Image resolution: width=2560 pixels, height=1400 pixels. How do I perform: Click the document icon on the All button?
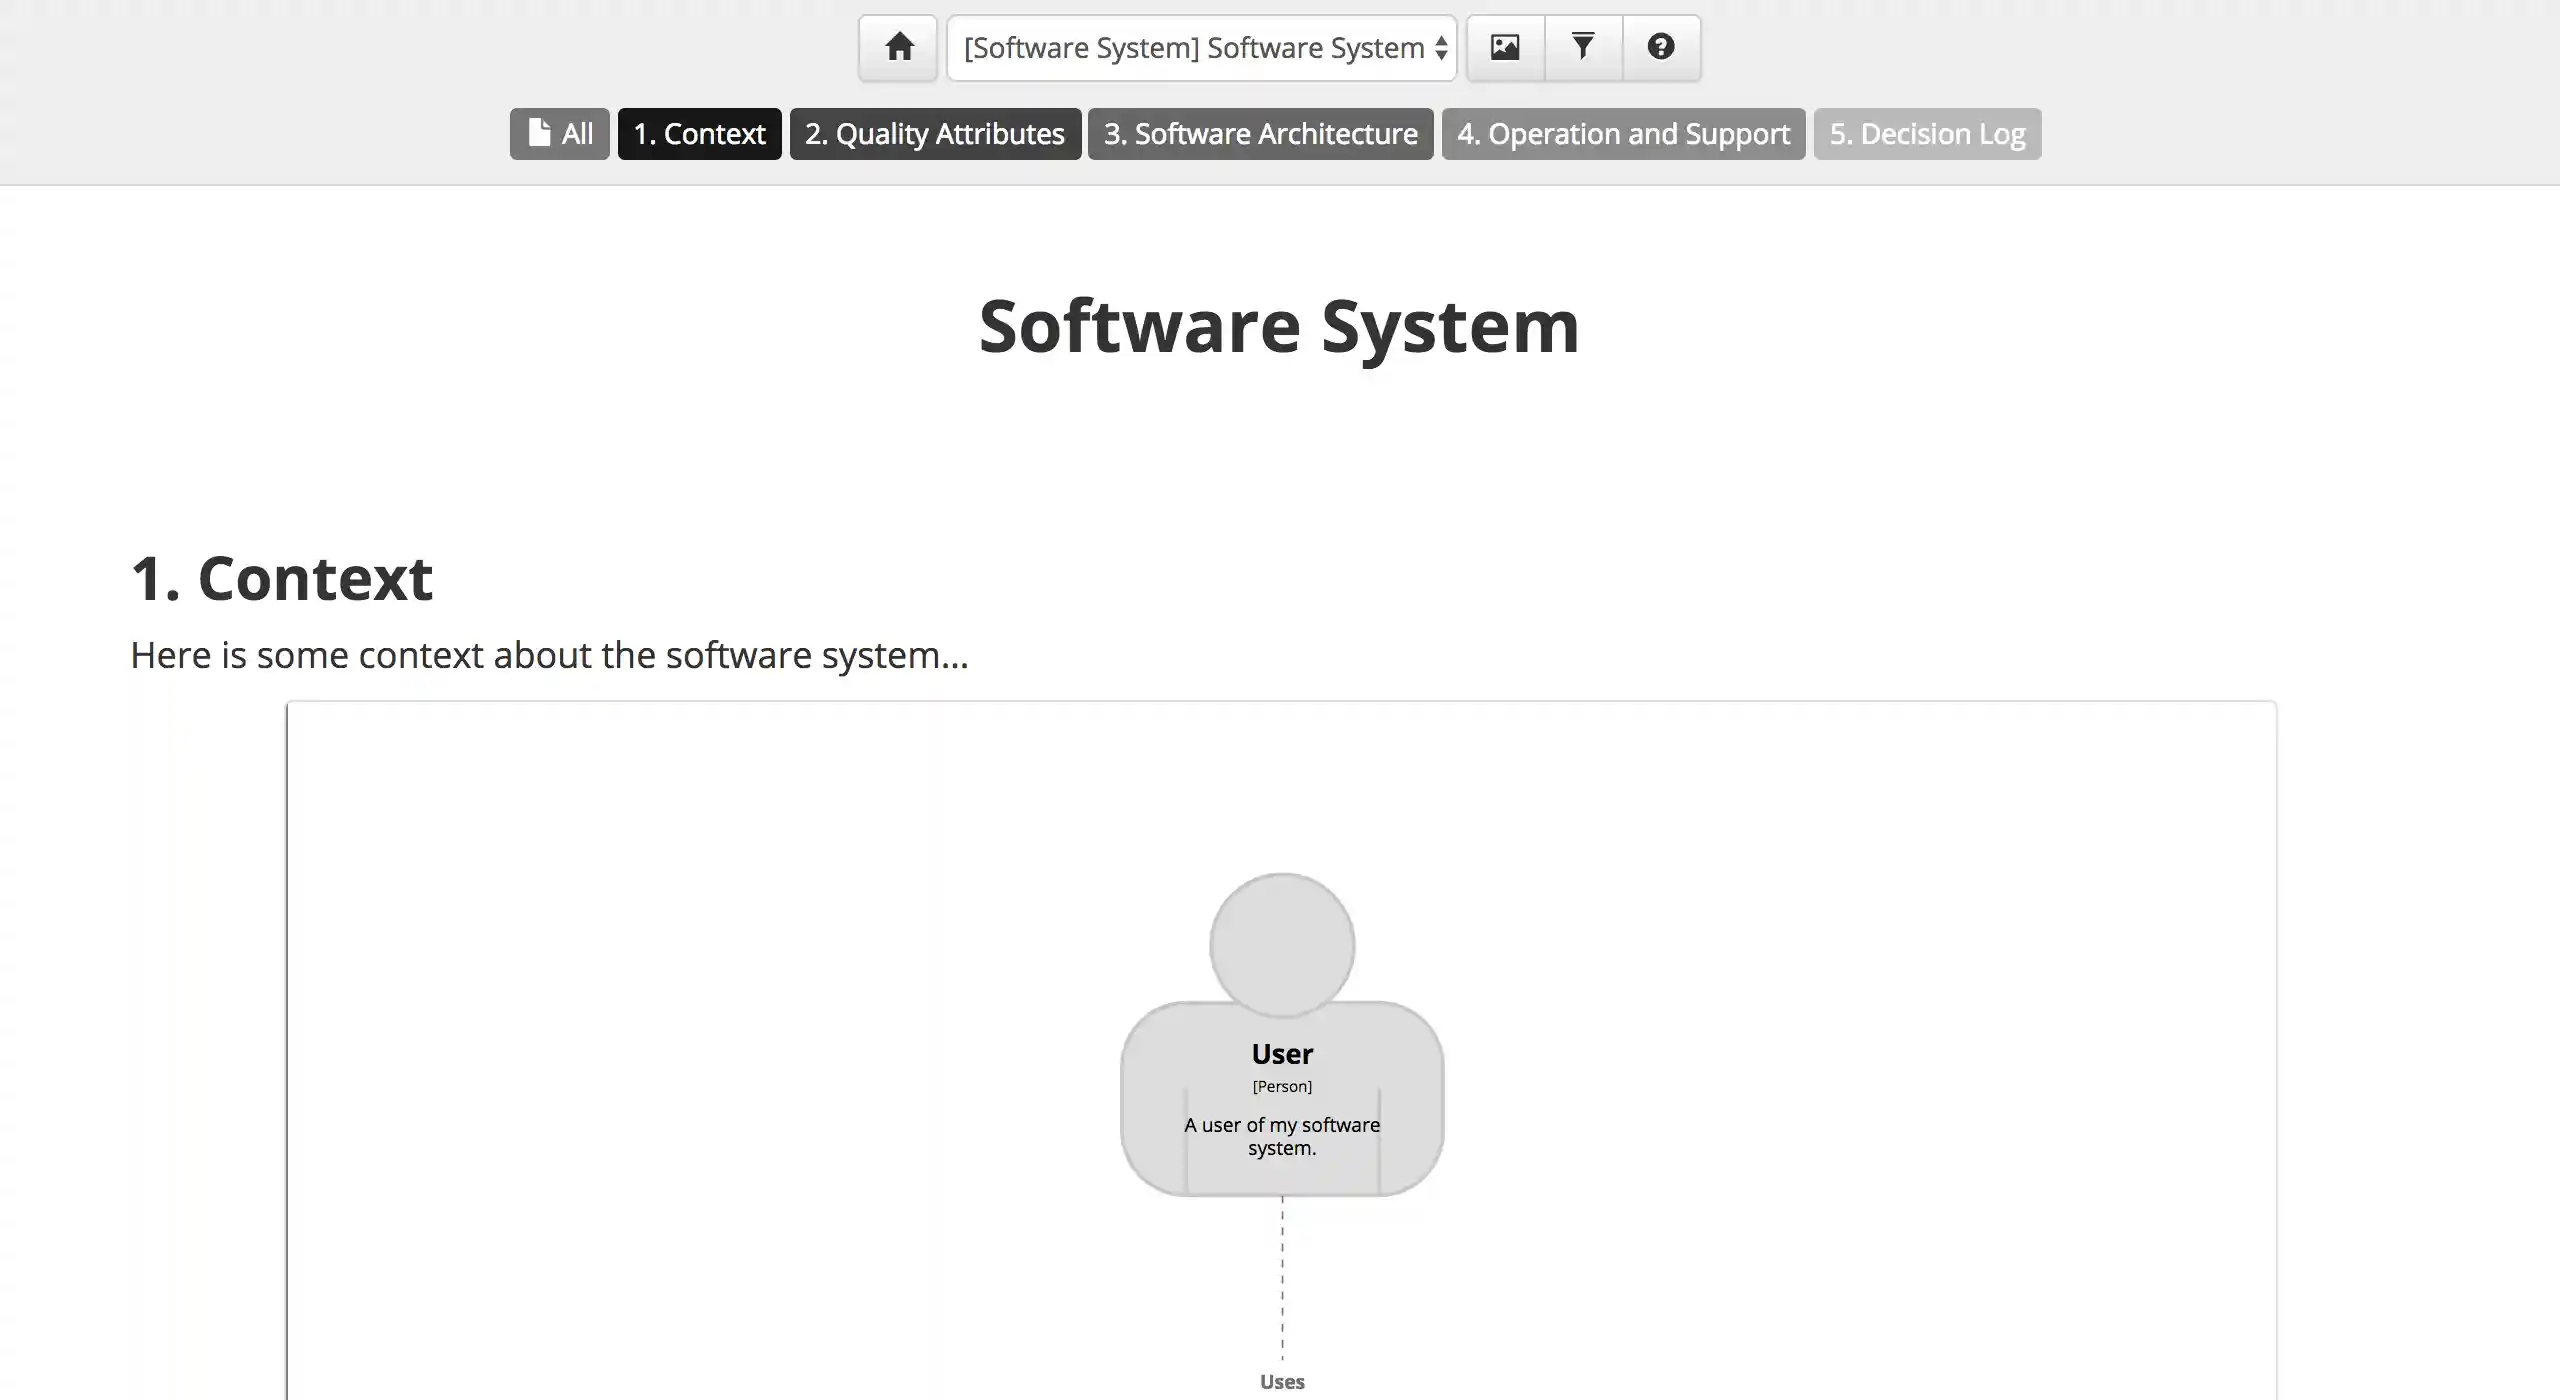[x=540, y=132]
